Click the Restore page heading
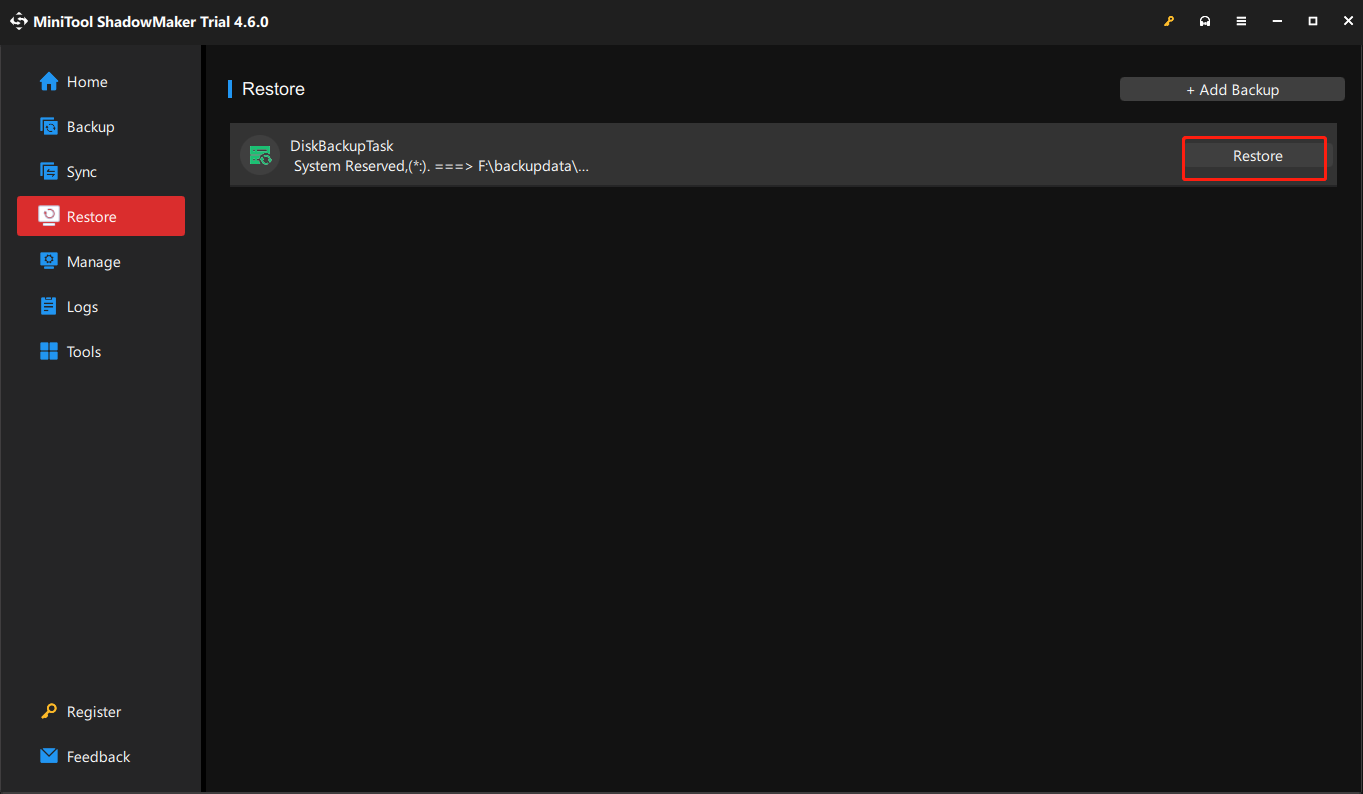Viewport: 1363px width, 794px height. click(x=273, y=89)
